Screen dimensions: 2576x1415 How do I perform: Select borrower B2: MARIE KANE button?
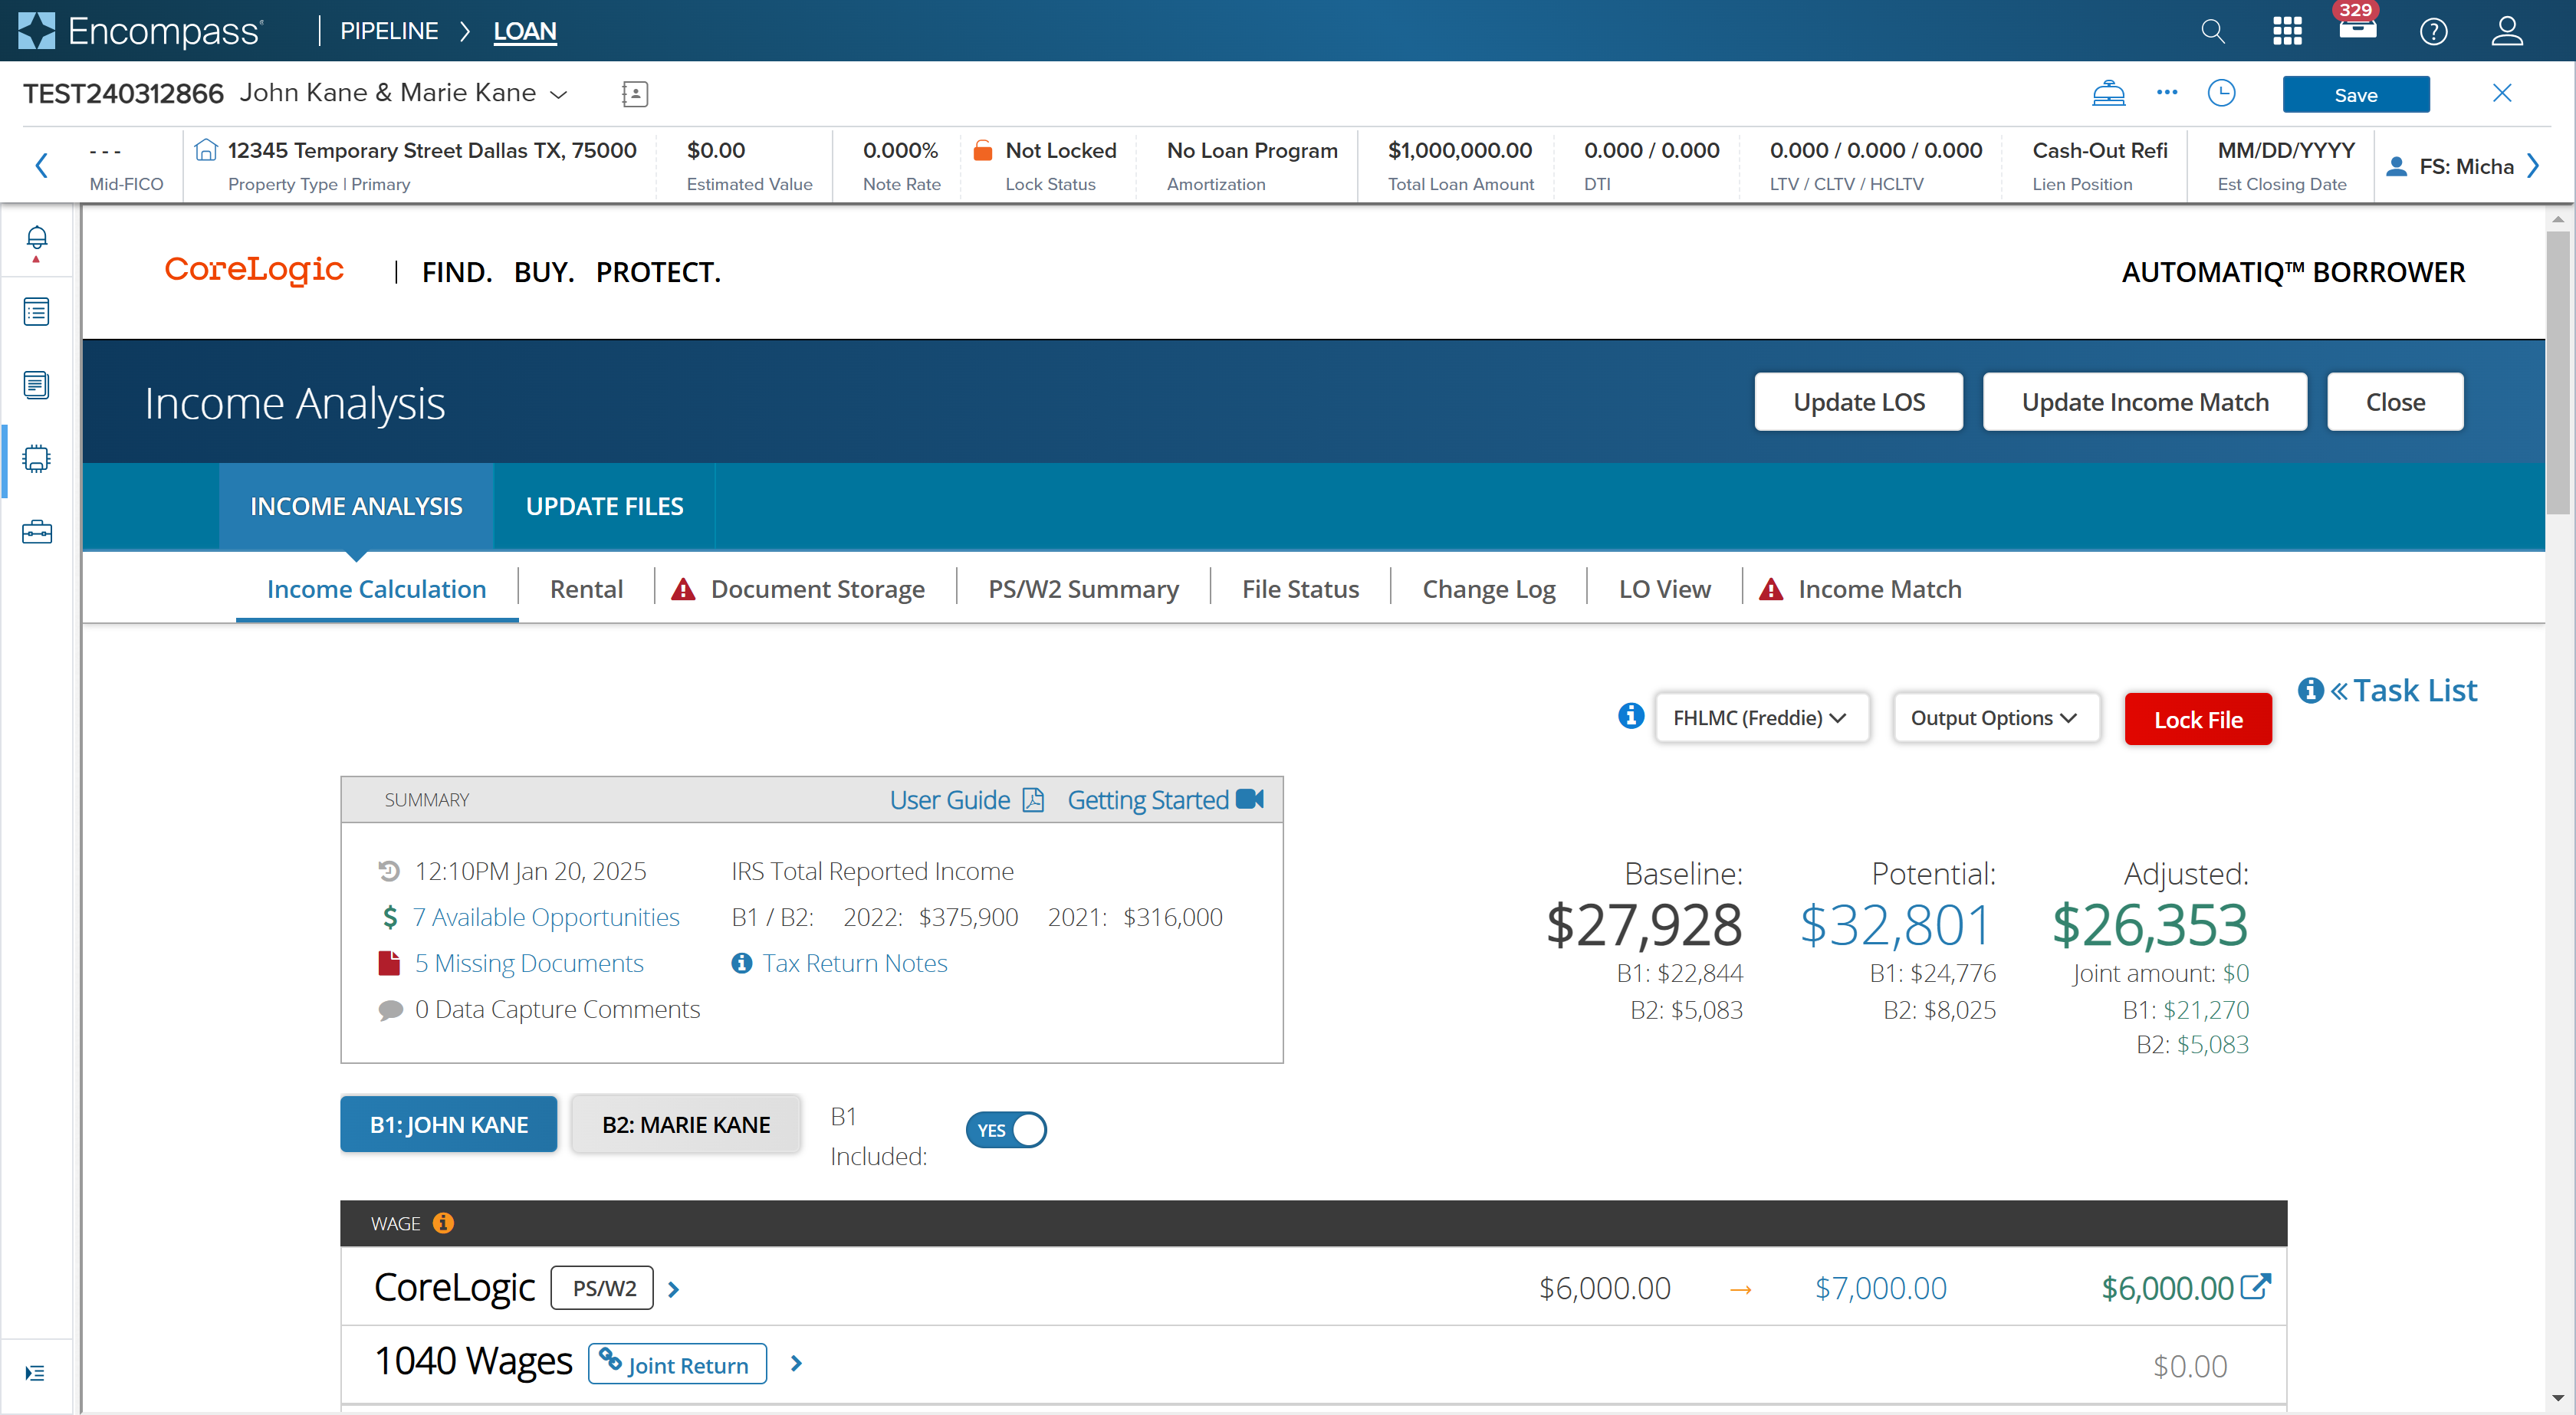685,1124
